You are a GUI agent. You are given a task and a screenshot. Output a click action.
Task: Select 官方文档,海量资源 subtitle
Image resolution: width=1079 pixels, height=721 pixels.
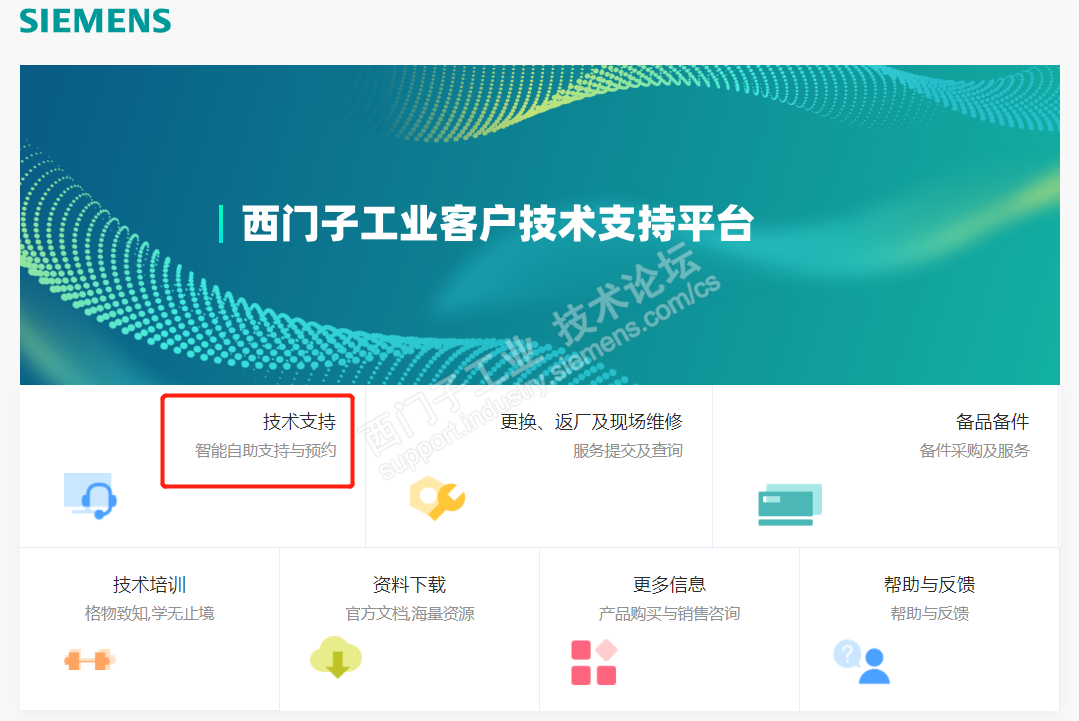[x=409, y=613]
